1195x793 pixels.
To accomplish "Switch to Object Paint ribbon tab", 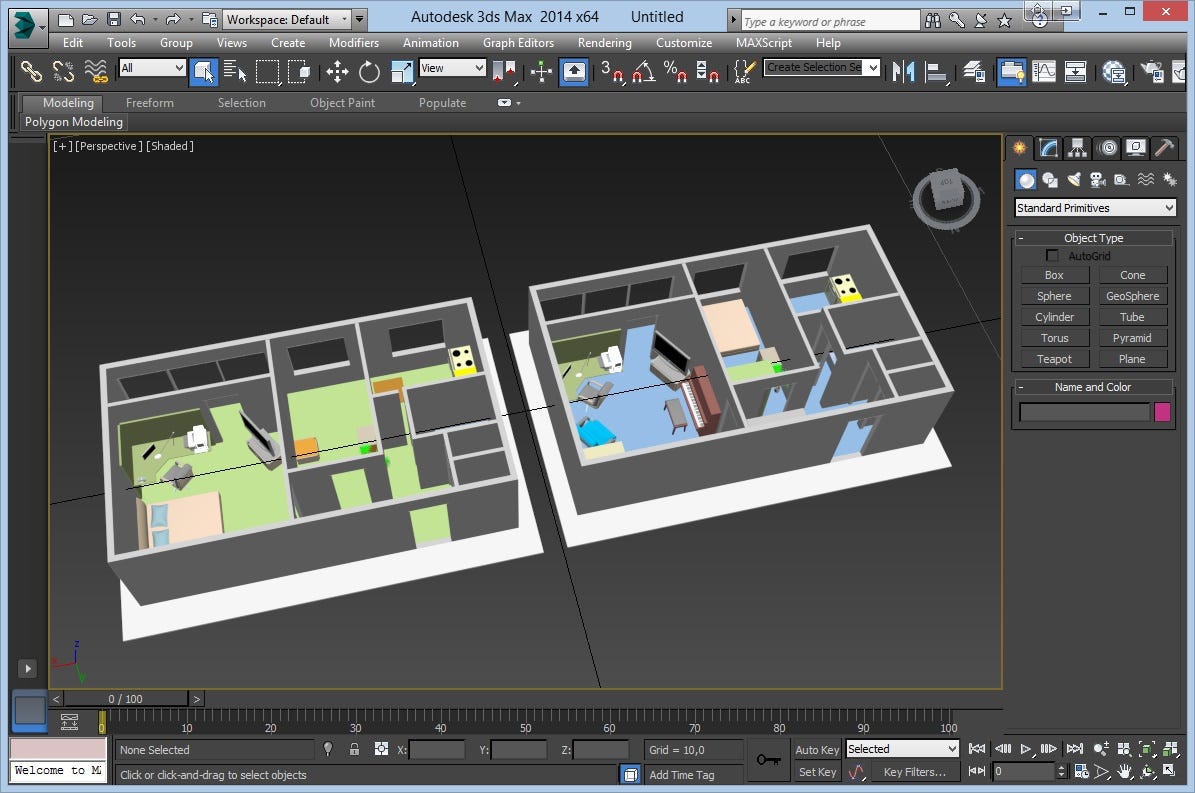I will [x=342, y=103].
